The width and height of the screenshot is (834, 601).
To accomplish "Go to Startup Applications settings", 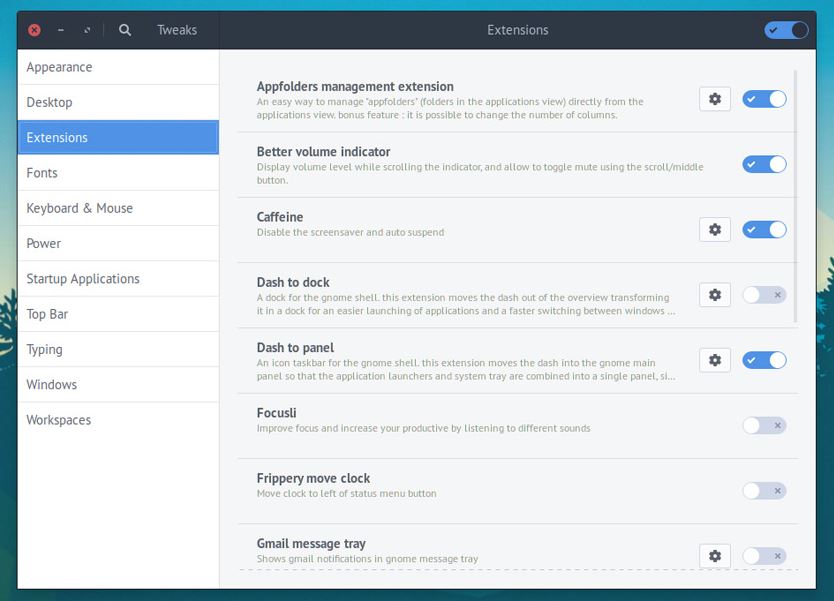I will [83, 279].
